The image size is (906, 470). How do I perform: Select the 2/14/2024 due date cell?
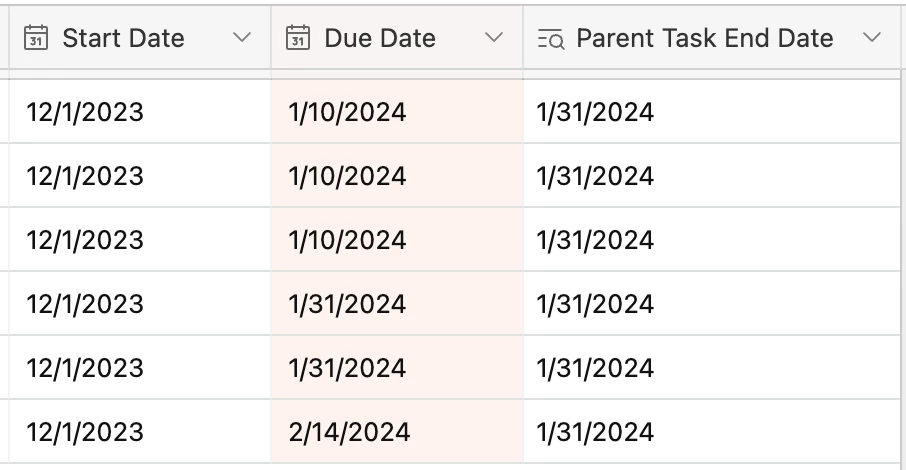pos(397,431)
